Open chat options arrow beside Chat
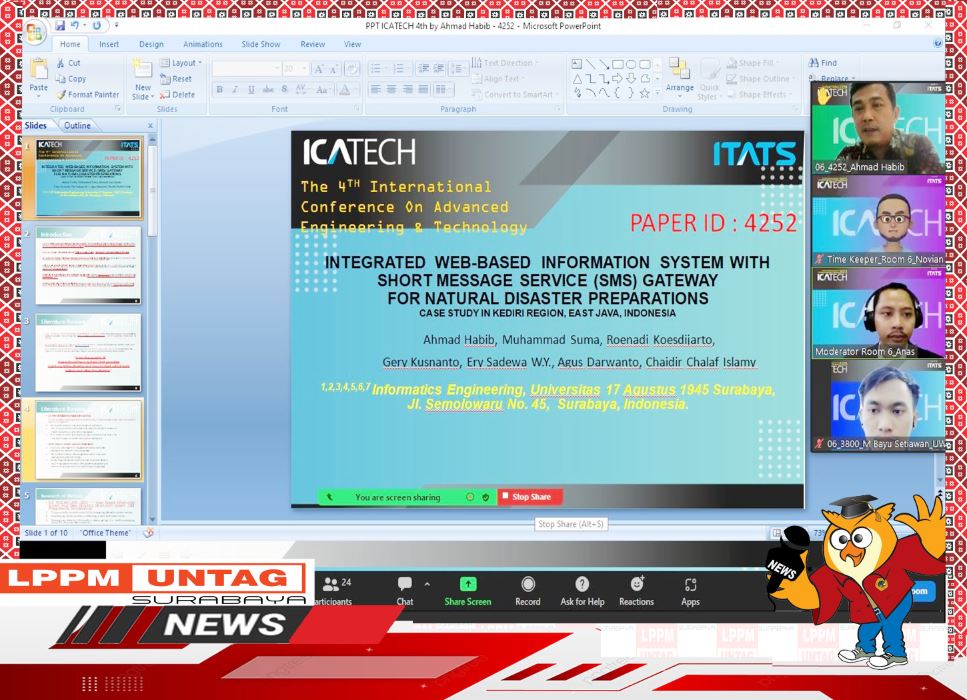The height and width of the screenshot is (700, 967). click(x=427, y=584)
